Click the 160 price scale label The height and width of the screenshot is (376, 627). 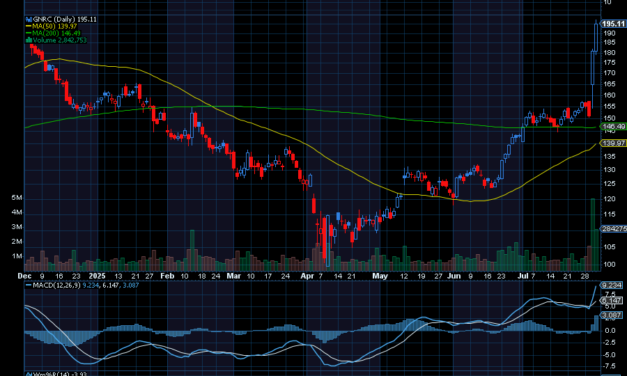tap(609, 95)
